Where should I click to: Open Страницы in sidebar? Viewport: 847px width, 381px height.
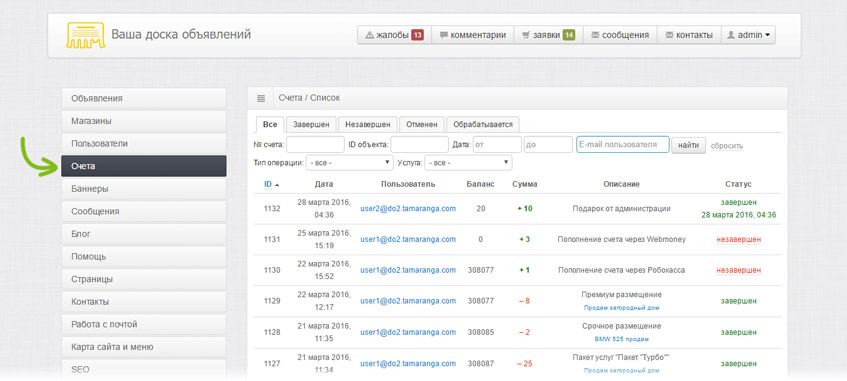(x=144, y=279)
